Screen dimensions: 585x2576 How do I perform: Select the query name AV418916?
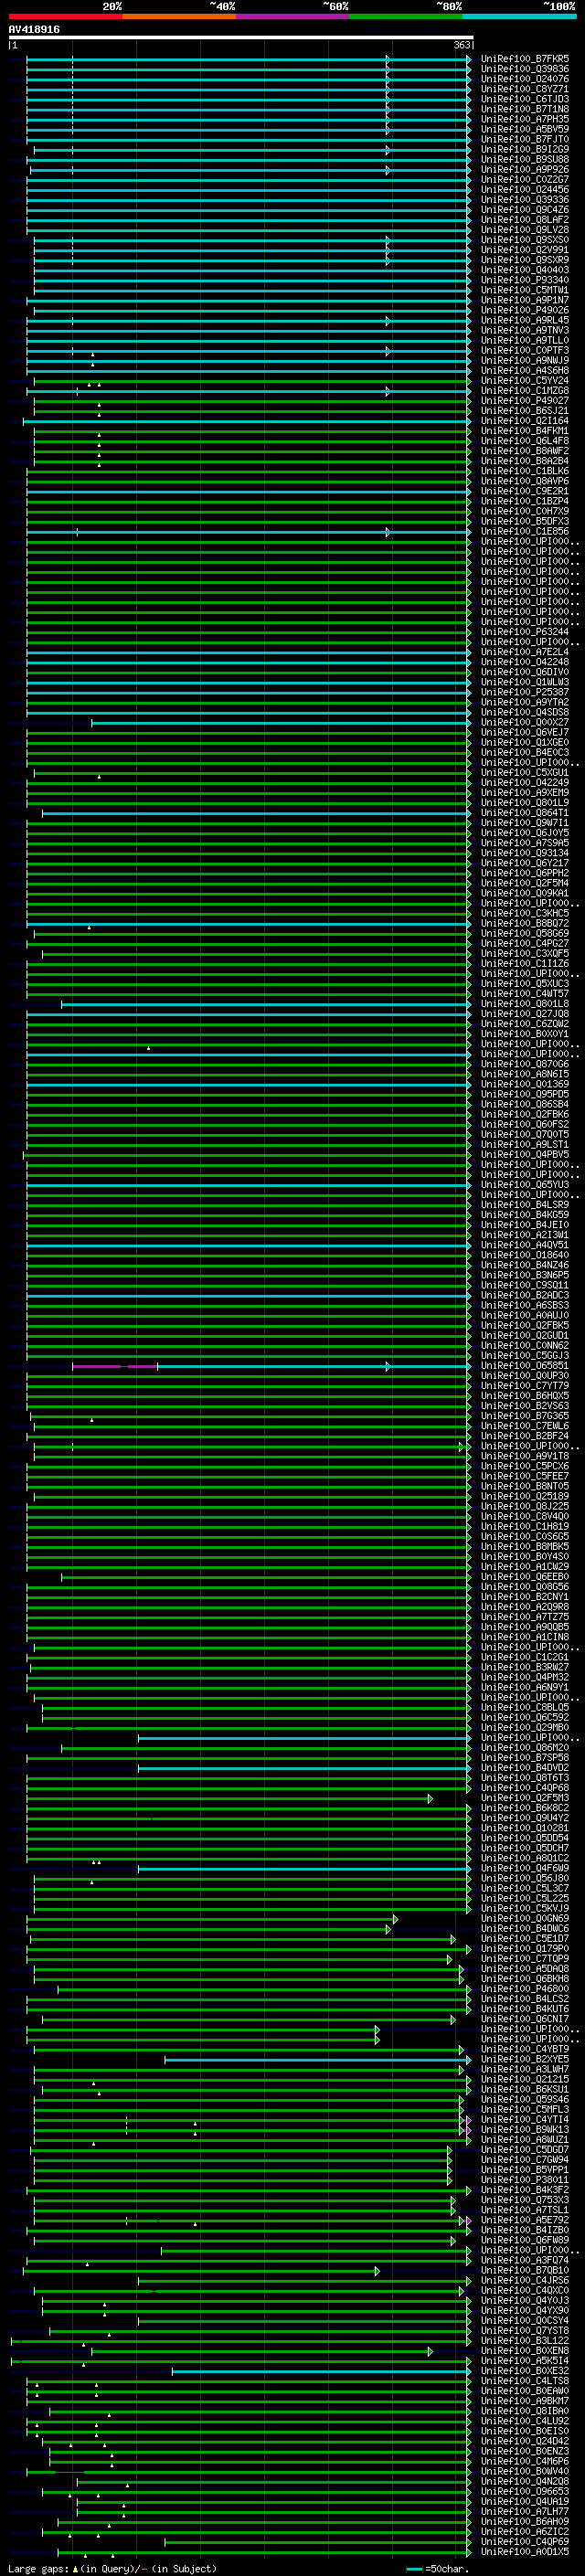point(34,30)
